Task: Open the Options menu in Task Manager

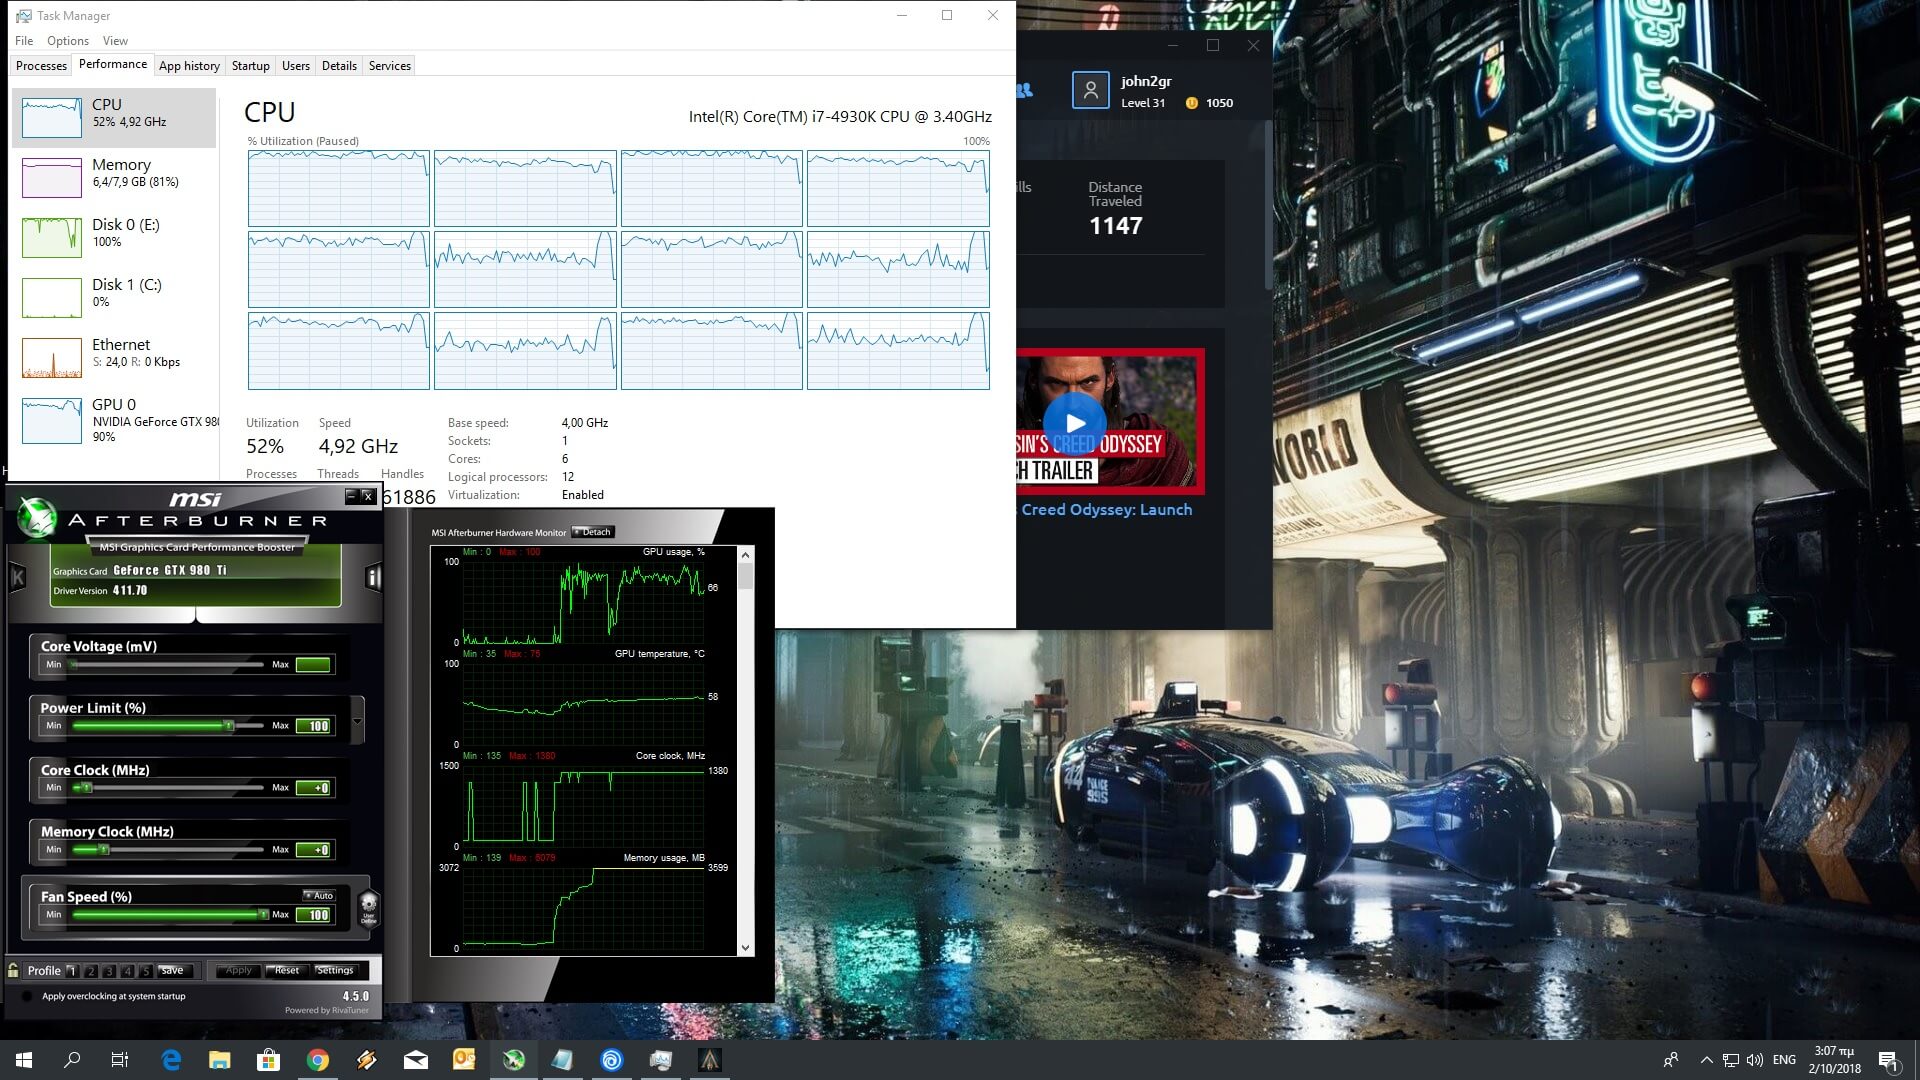Action: pos(67,41)
